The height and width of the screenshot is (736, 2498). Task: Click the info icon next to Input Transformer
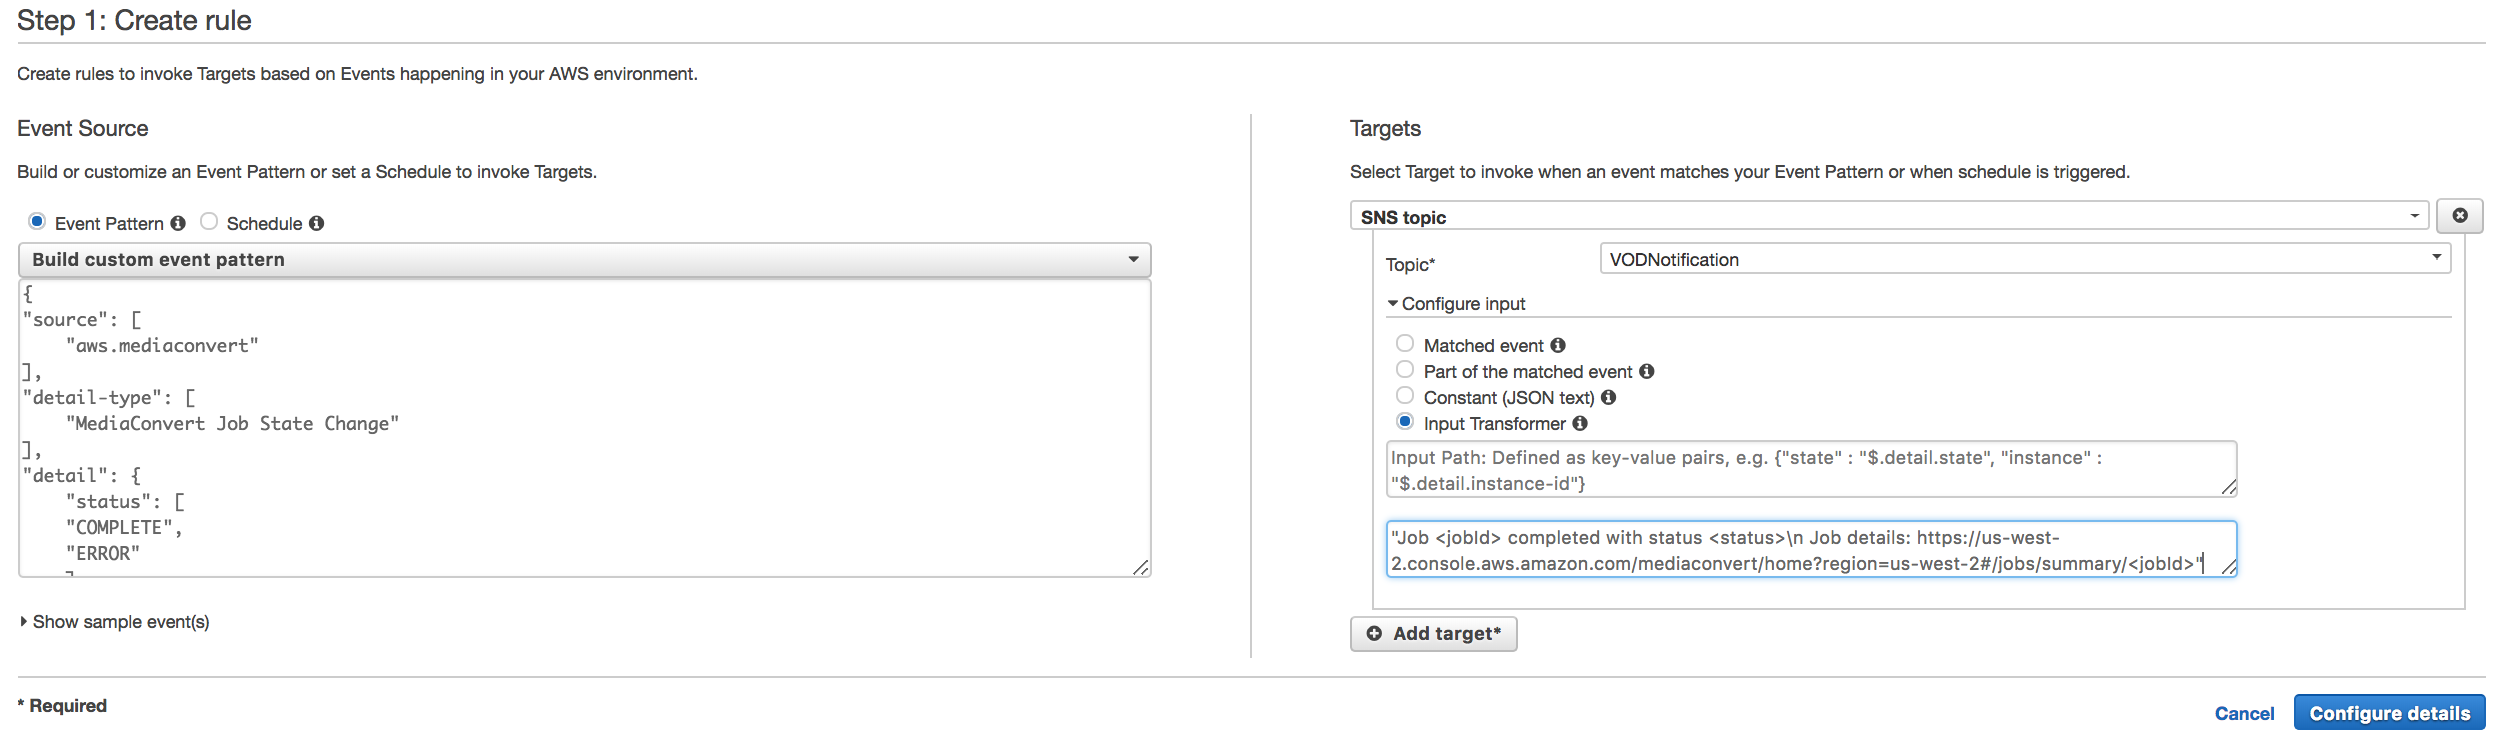pos(1580,423)
